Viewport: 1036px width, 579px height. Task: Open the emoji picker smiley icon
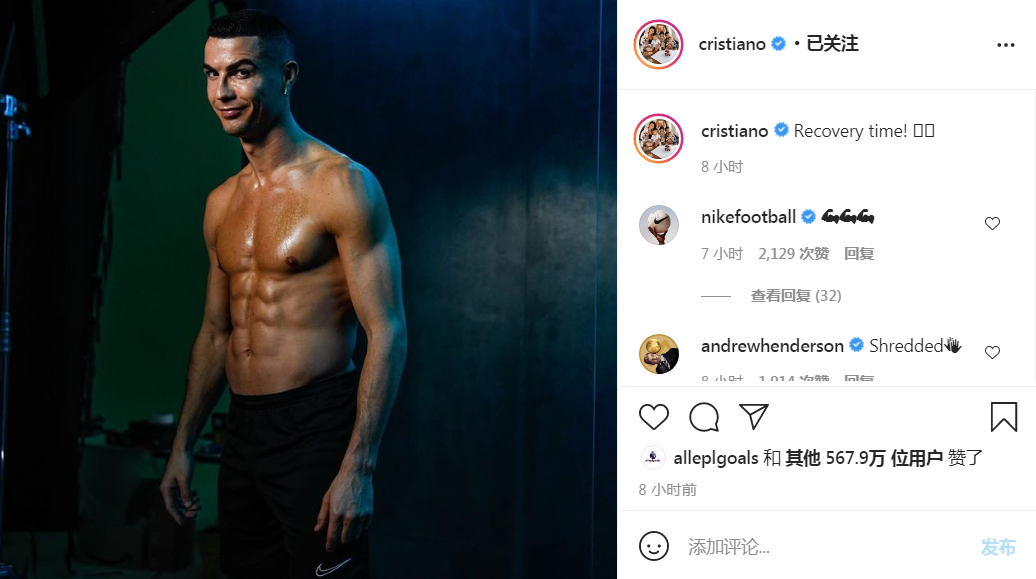[x=654, y=546]
